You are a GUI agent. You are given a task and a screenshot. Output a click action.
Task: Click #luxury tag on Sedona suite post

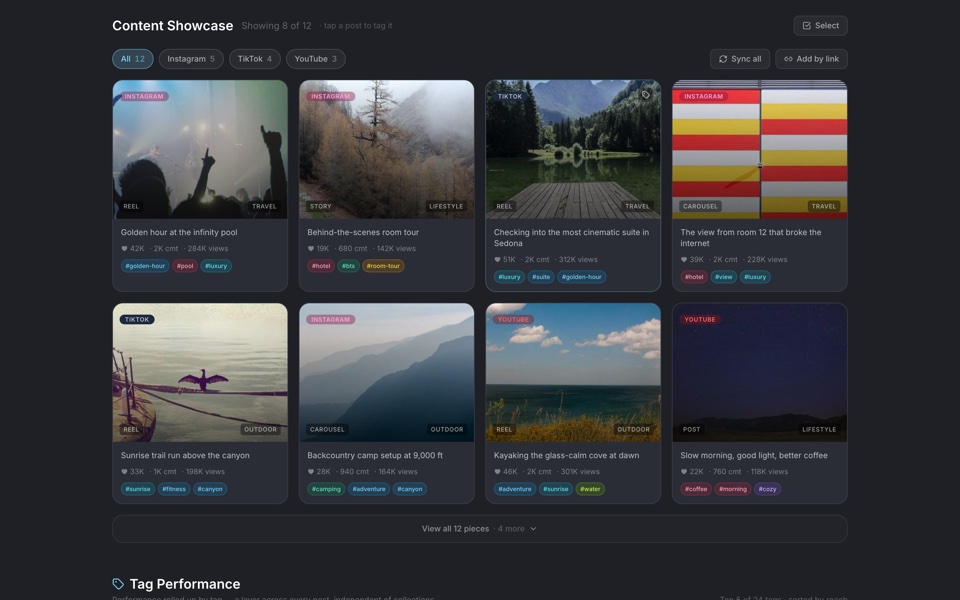509,277
